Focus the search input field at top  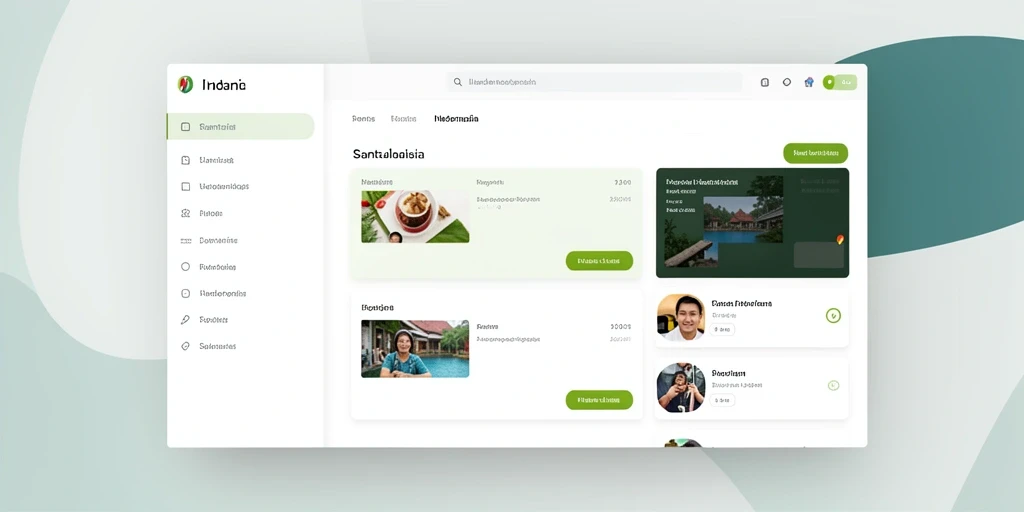[x=594, y=82]
